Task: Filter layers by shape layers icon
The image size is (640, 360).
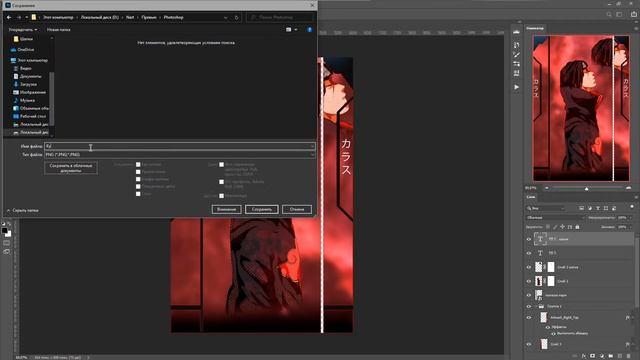Action: click(606, 208)
